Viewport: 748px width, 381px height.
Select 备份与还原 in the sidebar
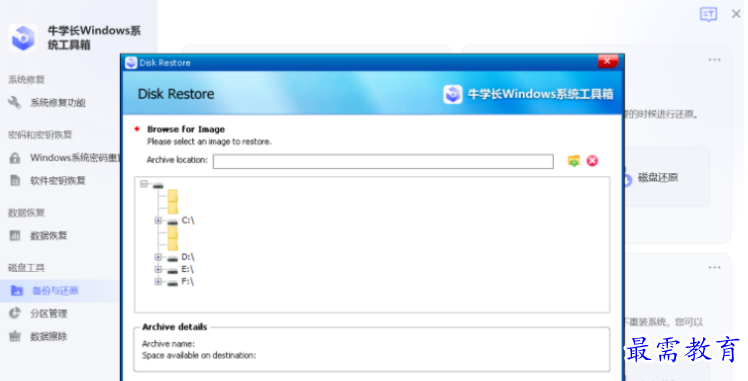55,290
